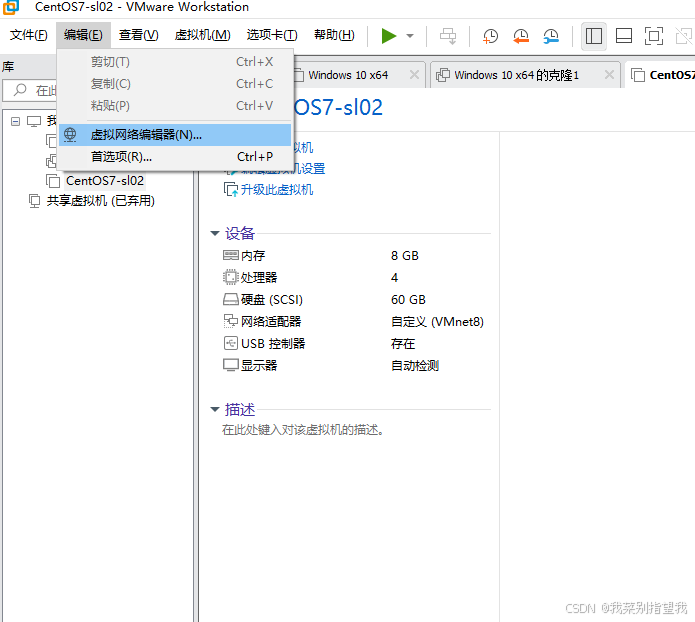The height and width of the screenshot is (622, 695).
Task: Click the VMware Workstation logo in title bar
Action: (x=11, y=7)
